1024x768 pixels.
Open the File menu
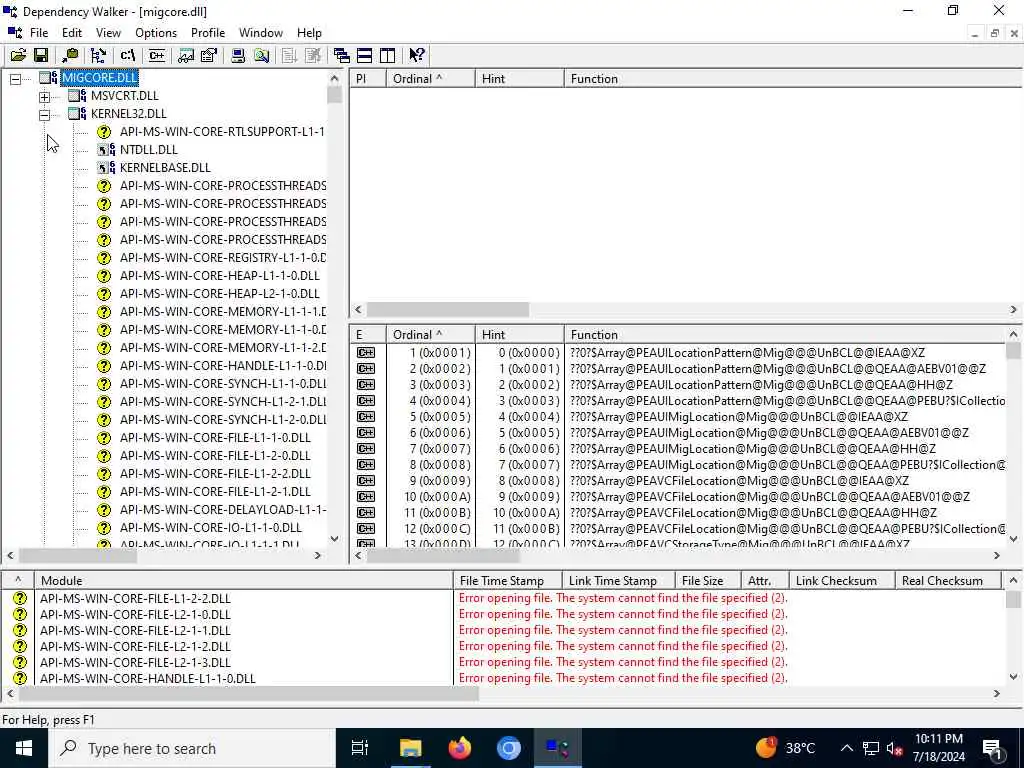click(39, 33)
